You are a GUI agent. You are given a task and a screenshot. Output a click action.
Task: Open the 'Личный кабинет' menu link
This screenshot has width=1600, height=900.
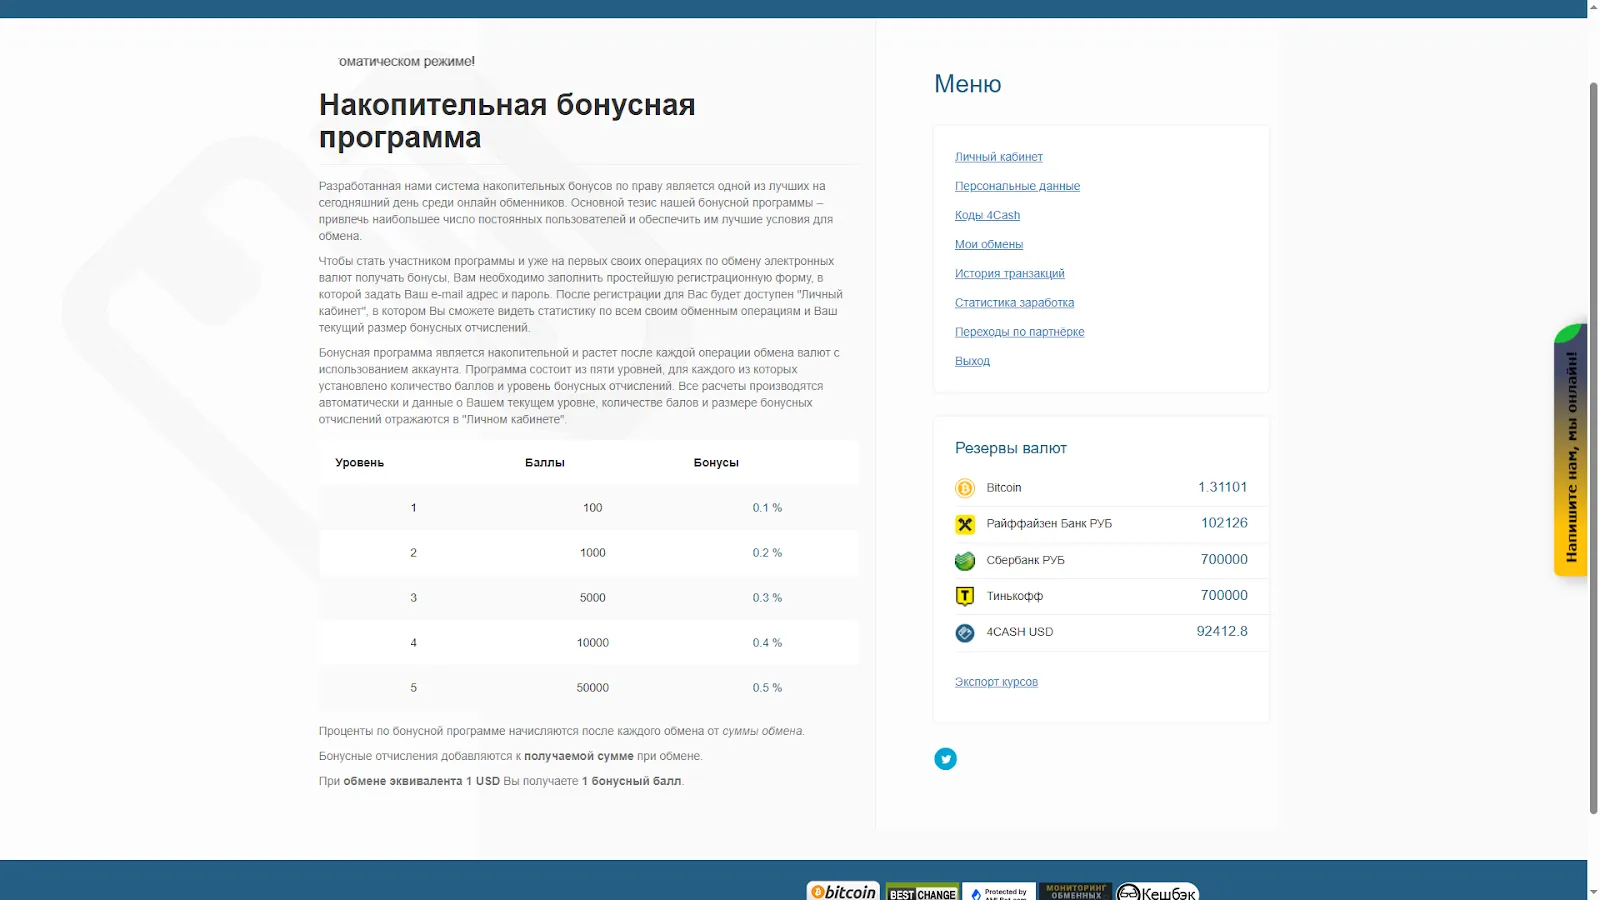998,157
